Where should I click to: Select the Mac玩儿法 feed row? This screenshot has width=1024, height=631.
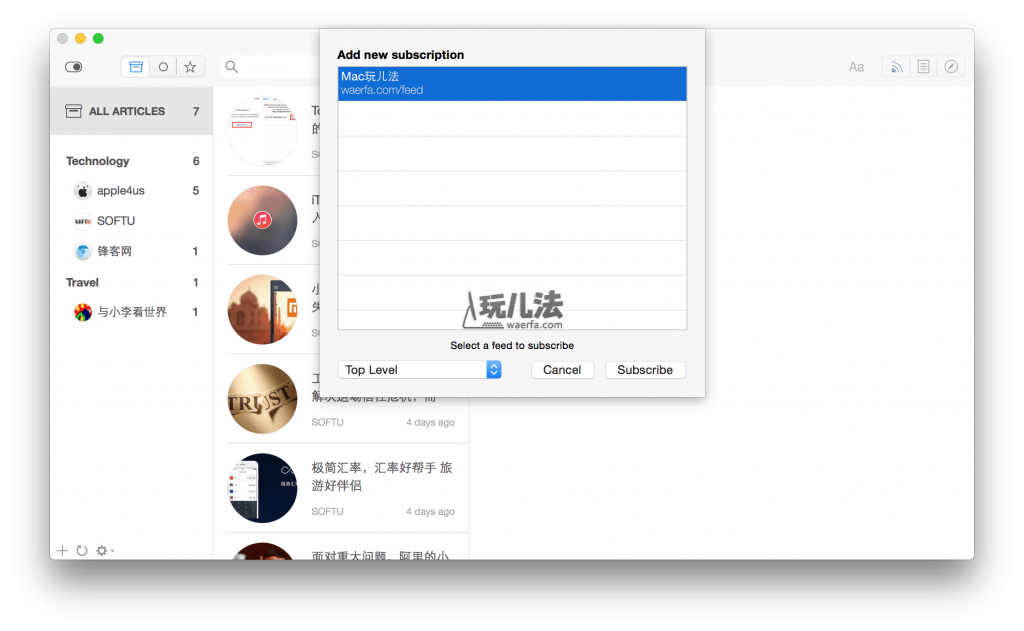[x=512, y=84]
